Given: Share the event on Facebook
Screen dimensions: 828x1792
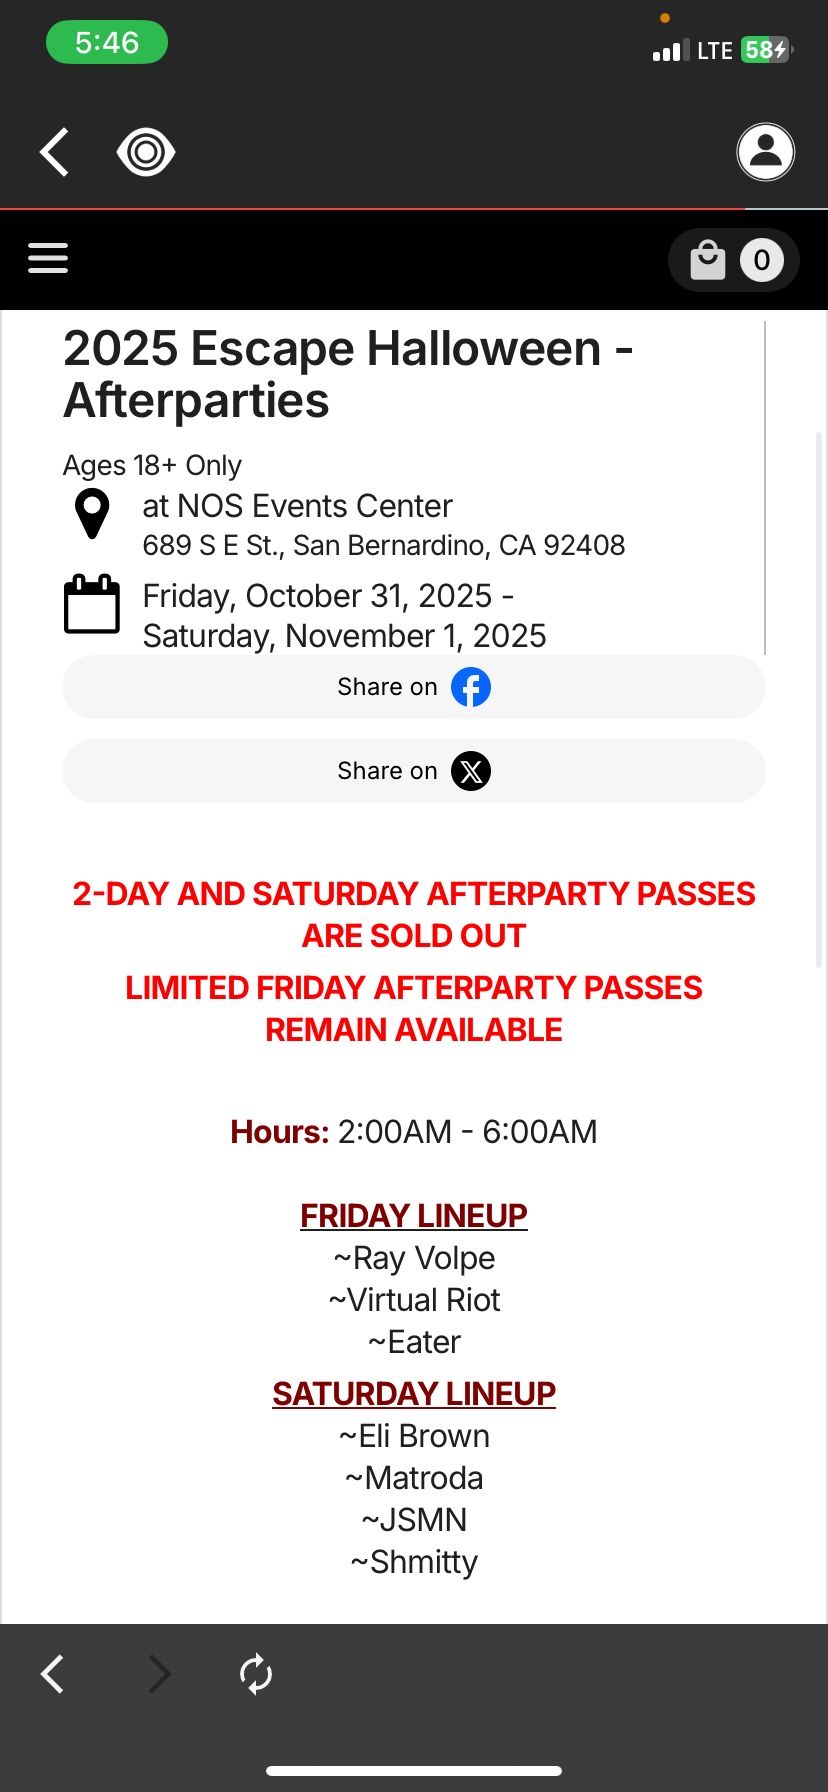Looking at the screenshot, I should [x=413, y=687].
